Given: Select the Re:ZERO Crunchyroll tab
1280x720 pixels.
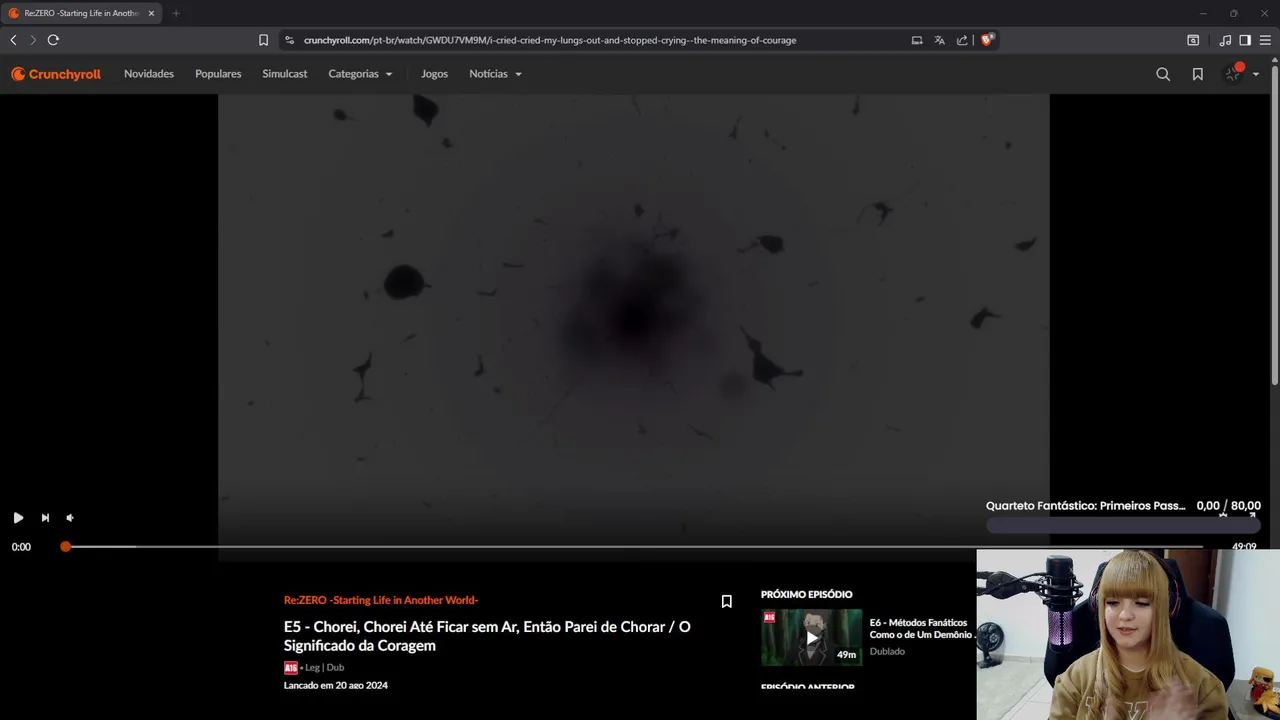Looking at the screenshot, I should 80,13.
